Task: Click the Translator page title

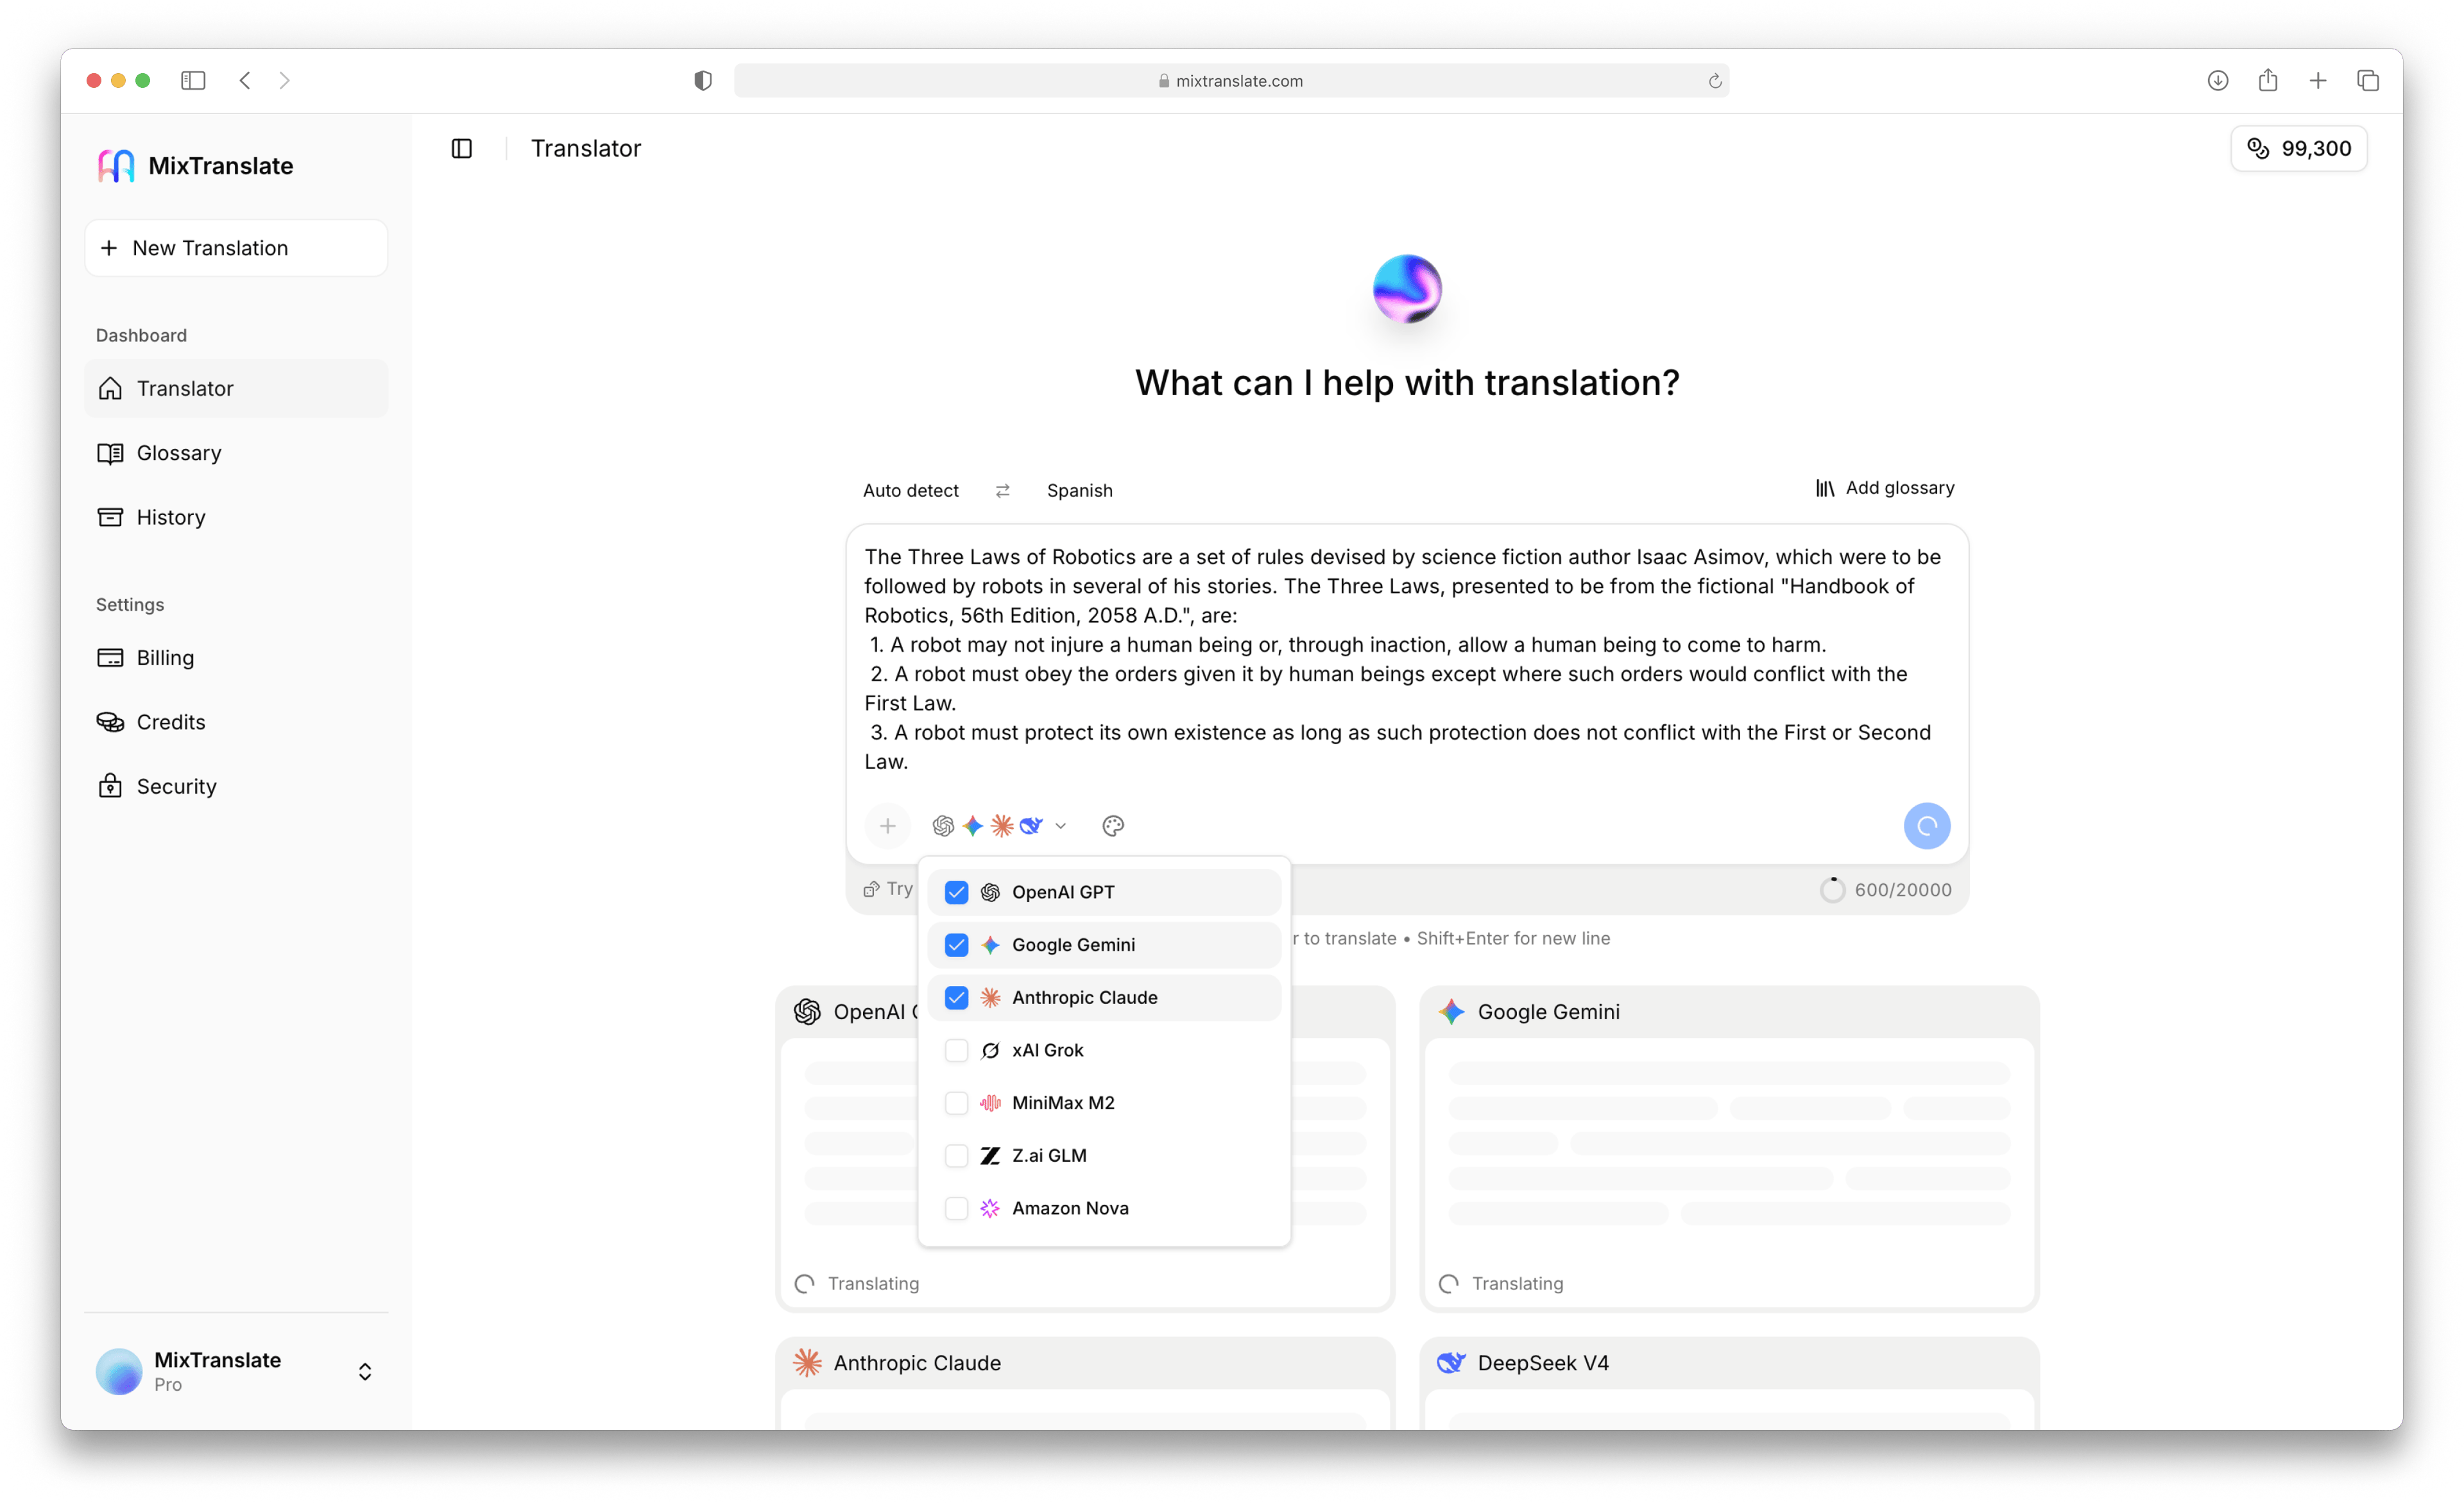Action: tap(585, 148)
